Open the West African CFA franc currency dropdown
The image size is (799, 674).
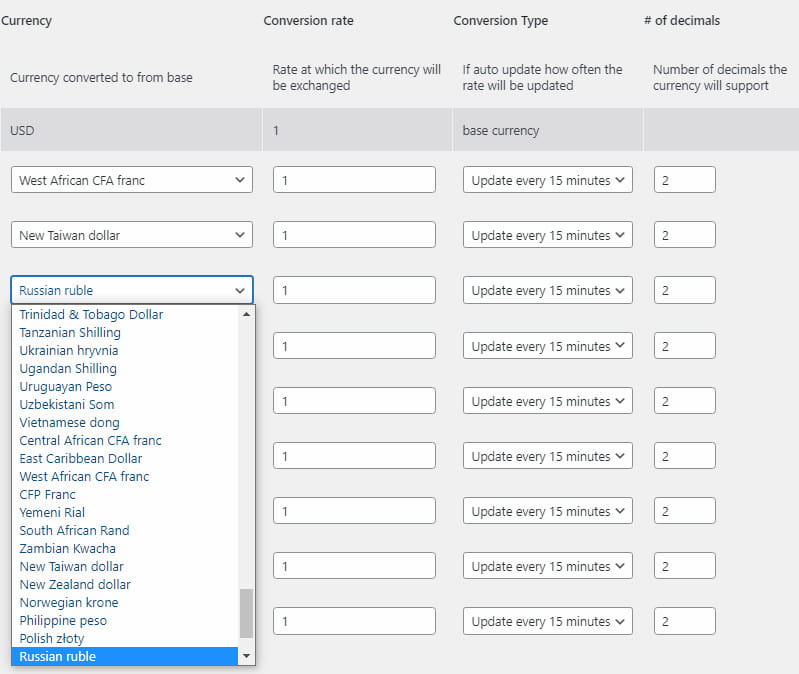tap(131, 180)
